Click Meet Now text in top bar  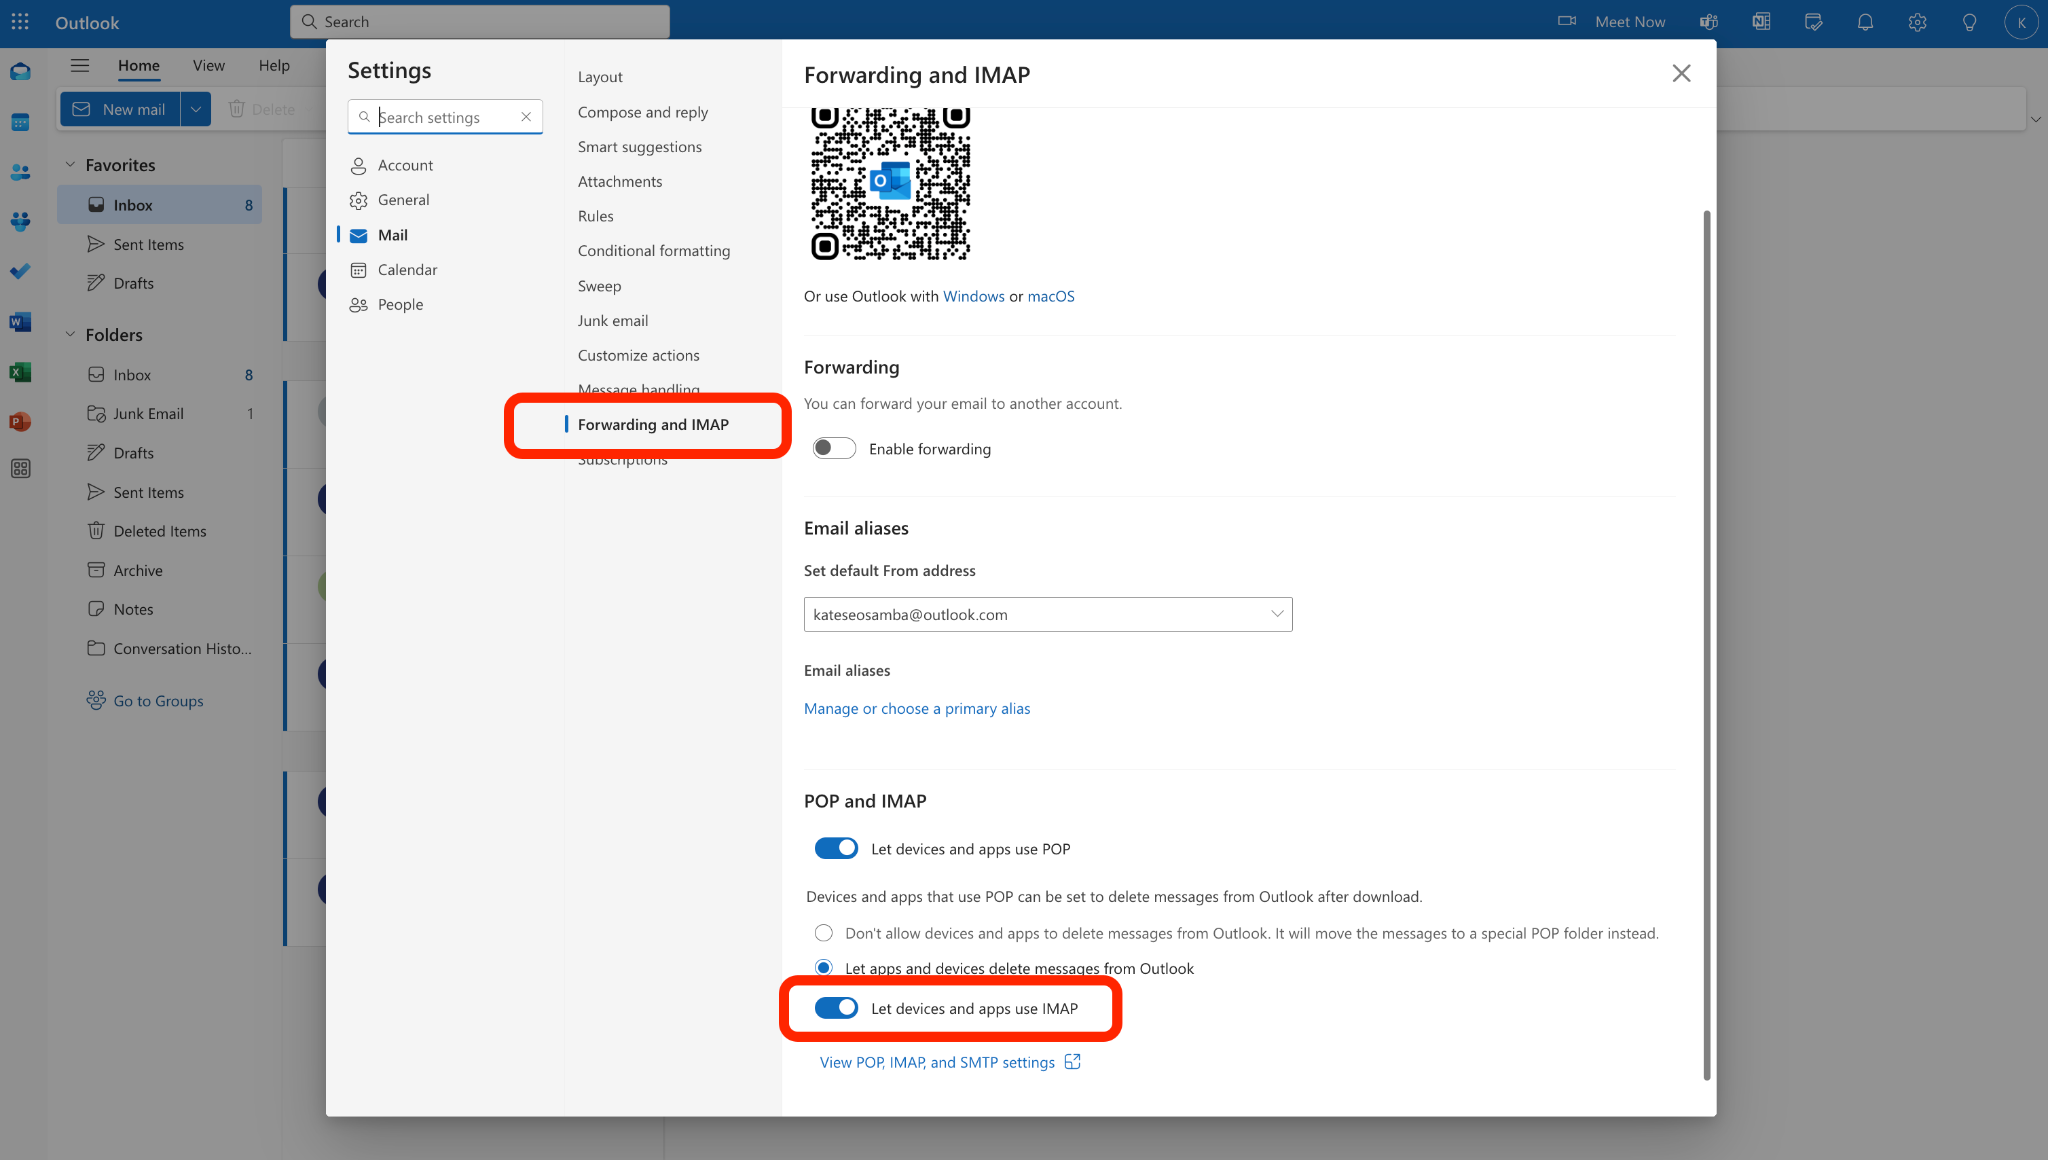(1630, 22)
